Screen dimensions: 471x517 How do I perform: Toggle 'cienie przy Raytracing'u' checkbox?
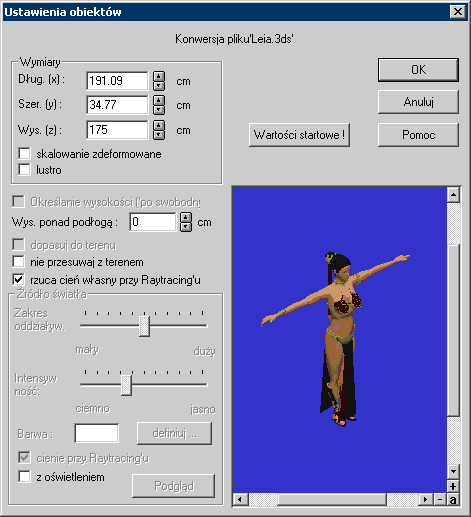[24, 458]
